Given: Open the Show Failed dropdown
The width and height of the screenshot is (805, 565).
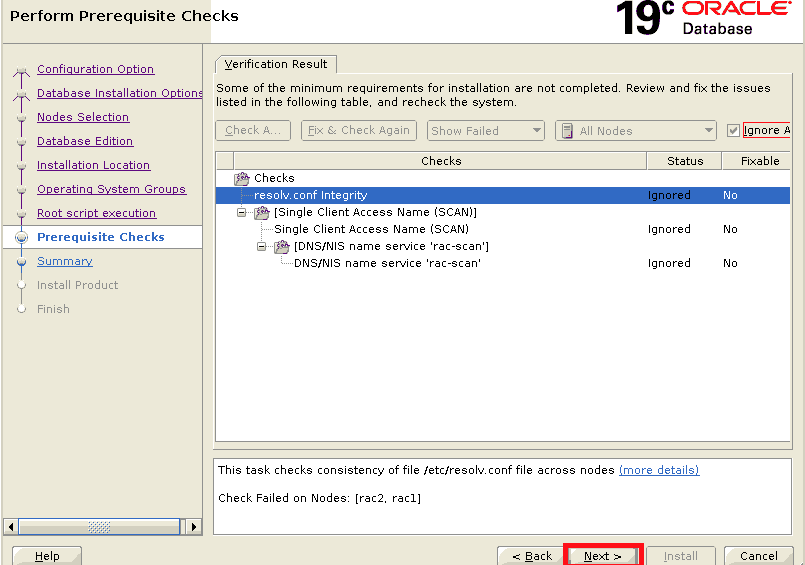Looking at the screenshot, I should (485, 130).
